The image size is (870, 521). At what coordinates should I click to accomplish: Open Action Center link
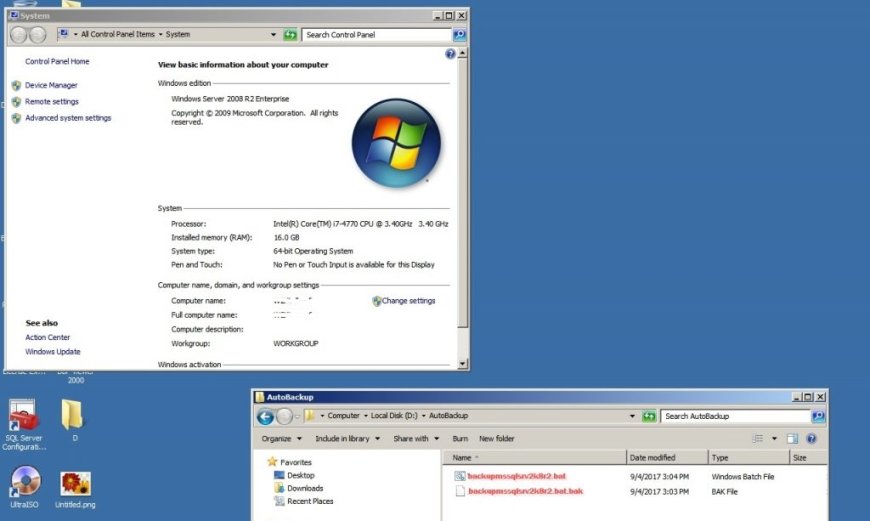click(48, 337)
